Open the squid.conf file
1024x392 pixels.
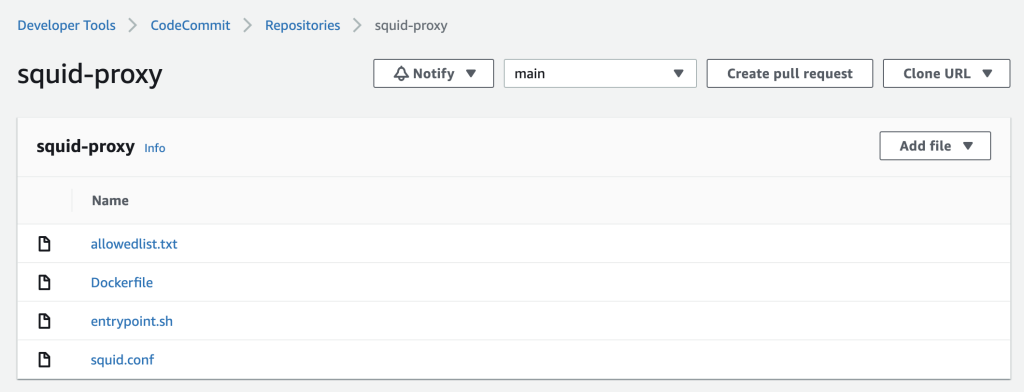122,360
